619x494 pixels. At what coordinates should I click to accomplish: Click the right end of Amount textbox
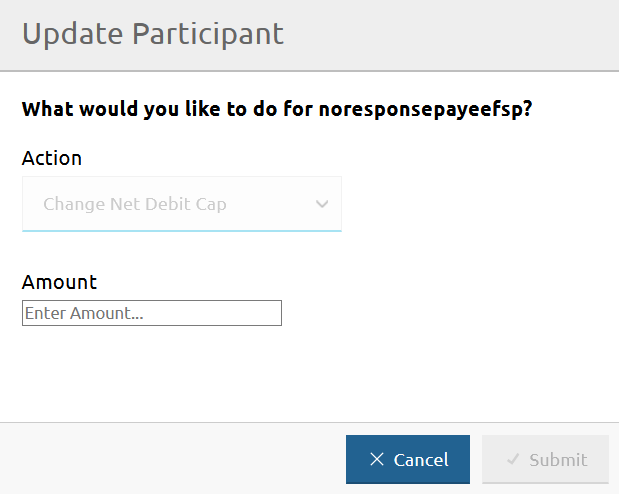[272, 313]
